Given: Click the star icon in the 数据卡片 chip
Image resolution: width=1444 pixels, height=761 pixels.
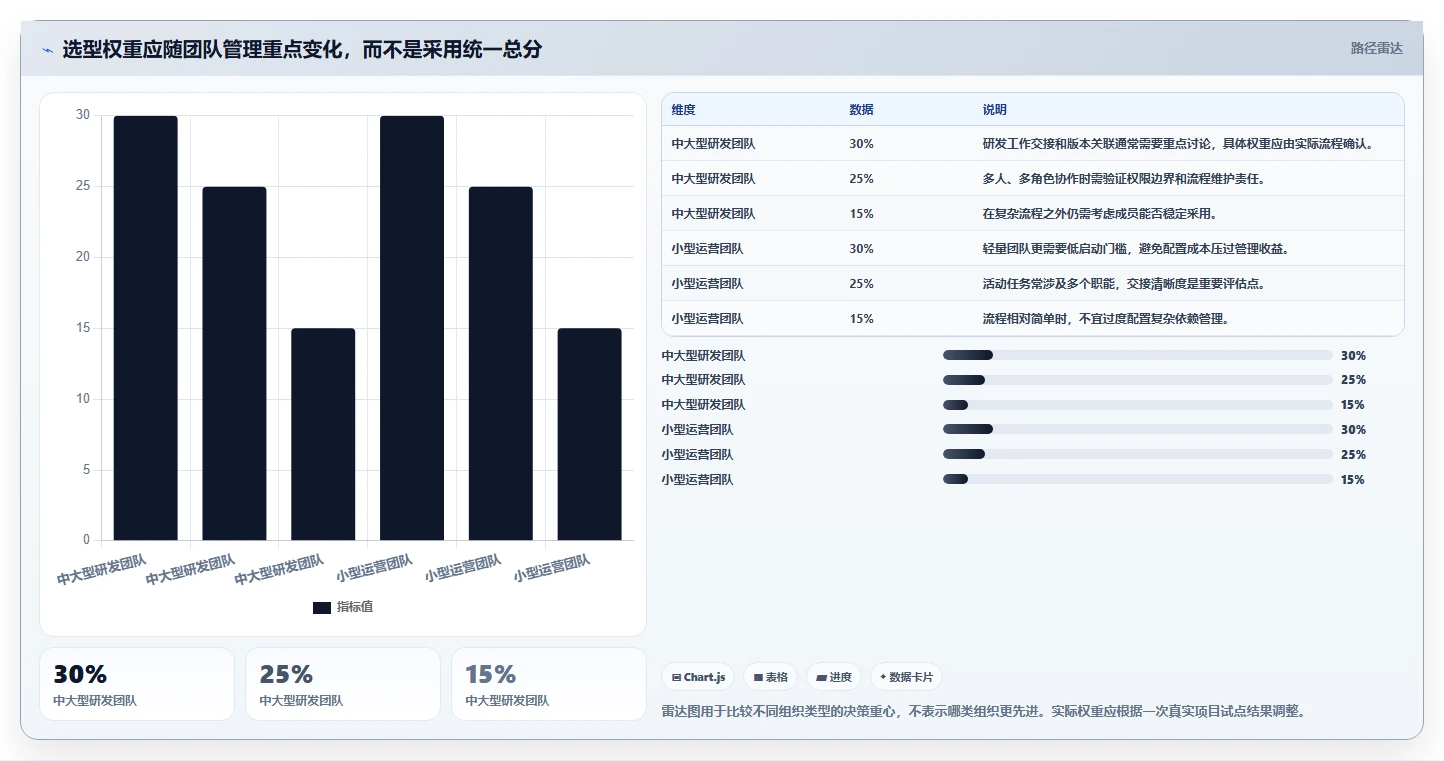Looking at the screenshot, I should pos(883,677).
